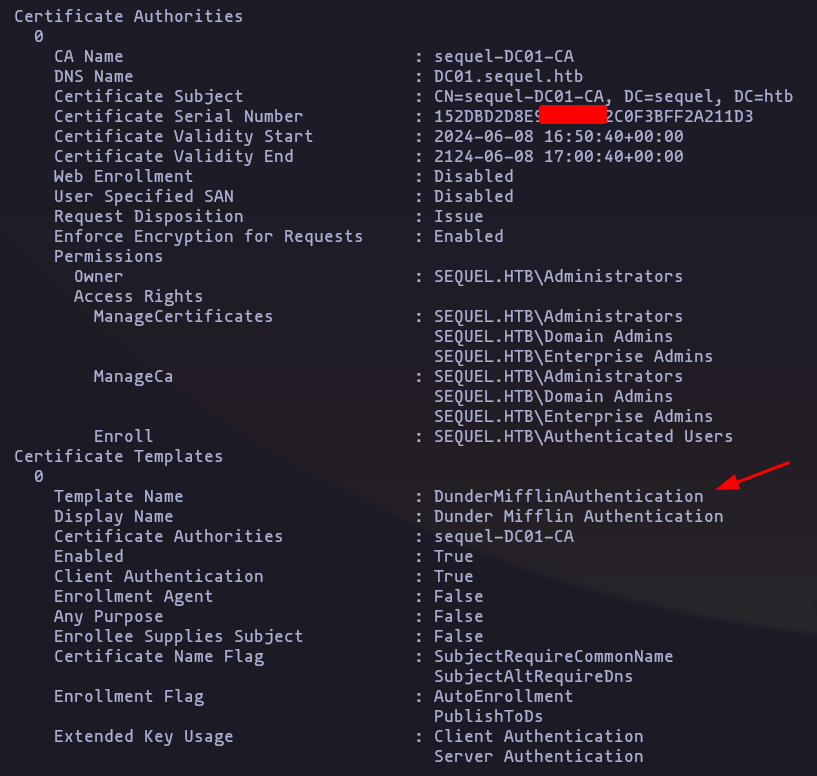The height and width of the screenshot is (776, 817).
Task: Click the red redaction box over the serial number
Action: click(573, 115)
